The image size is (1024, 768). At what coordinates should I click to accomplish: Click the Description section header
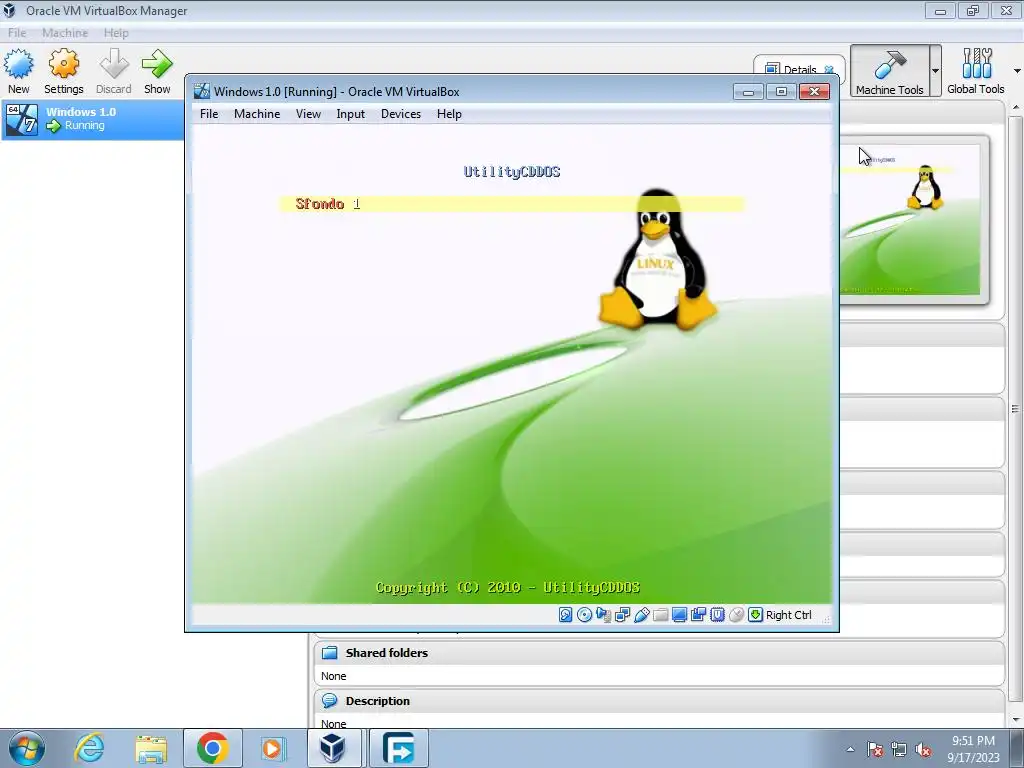tap(660, 701)
